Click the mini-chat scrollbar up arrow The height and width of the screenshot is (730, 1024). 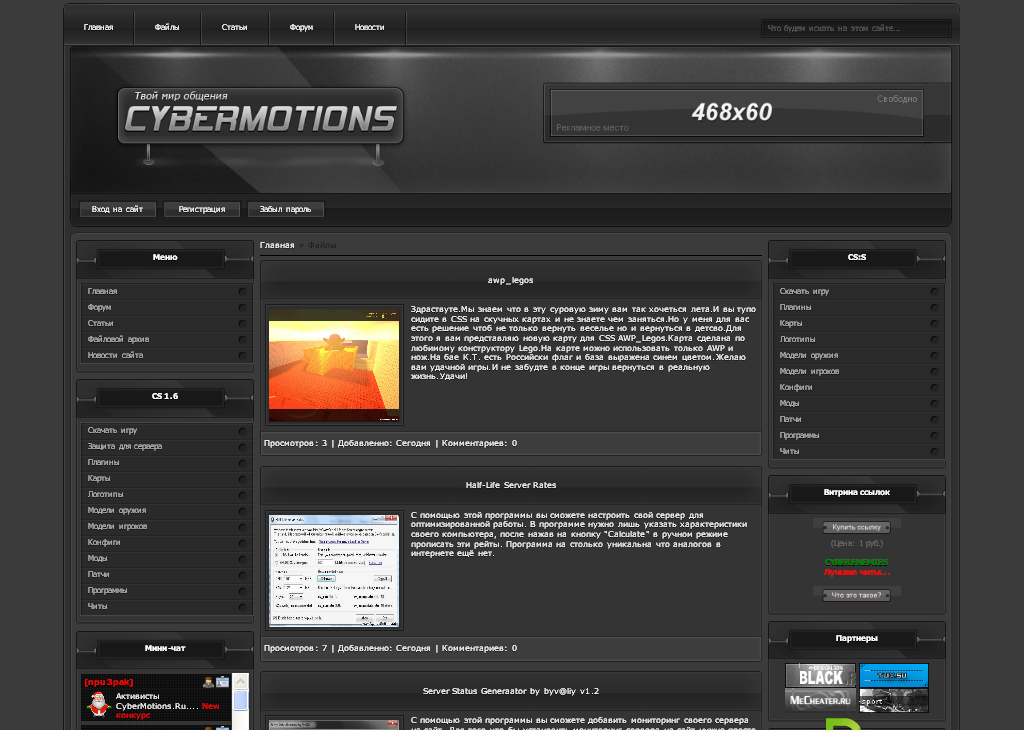[x=240, y=682]
